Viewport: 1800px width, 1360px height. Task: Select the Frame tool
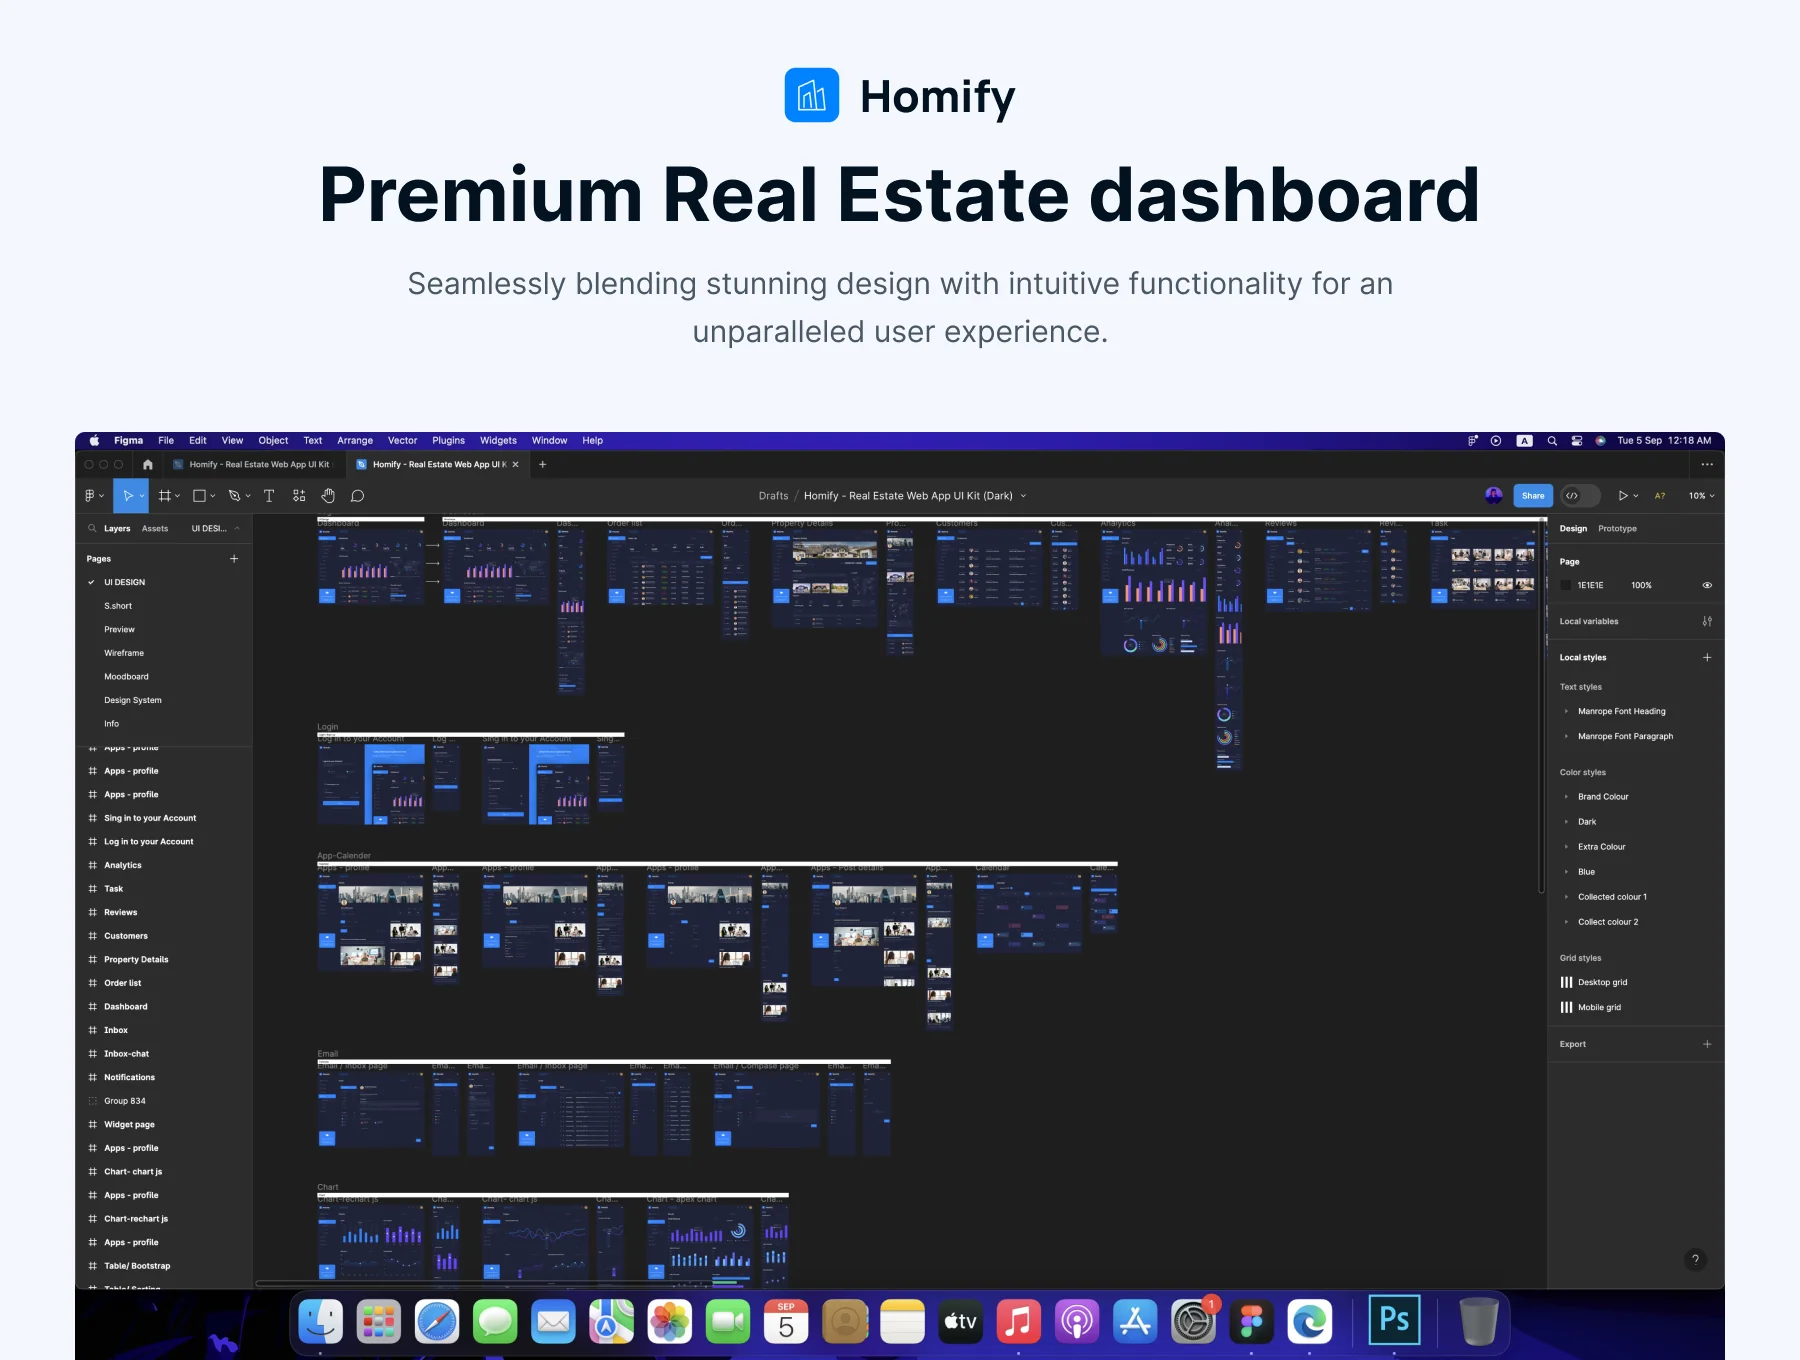tap(164, 495)
